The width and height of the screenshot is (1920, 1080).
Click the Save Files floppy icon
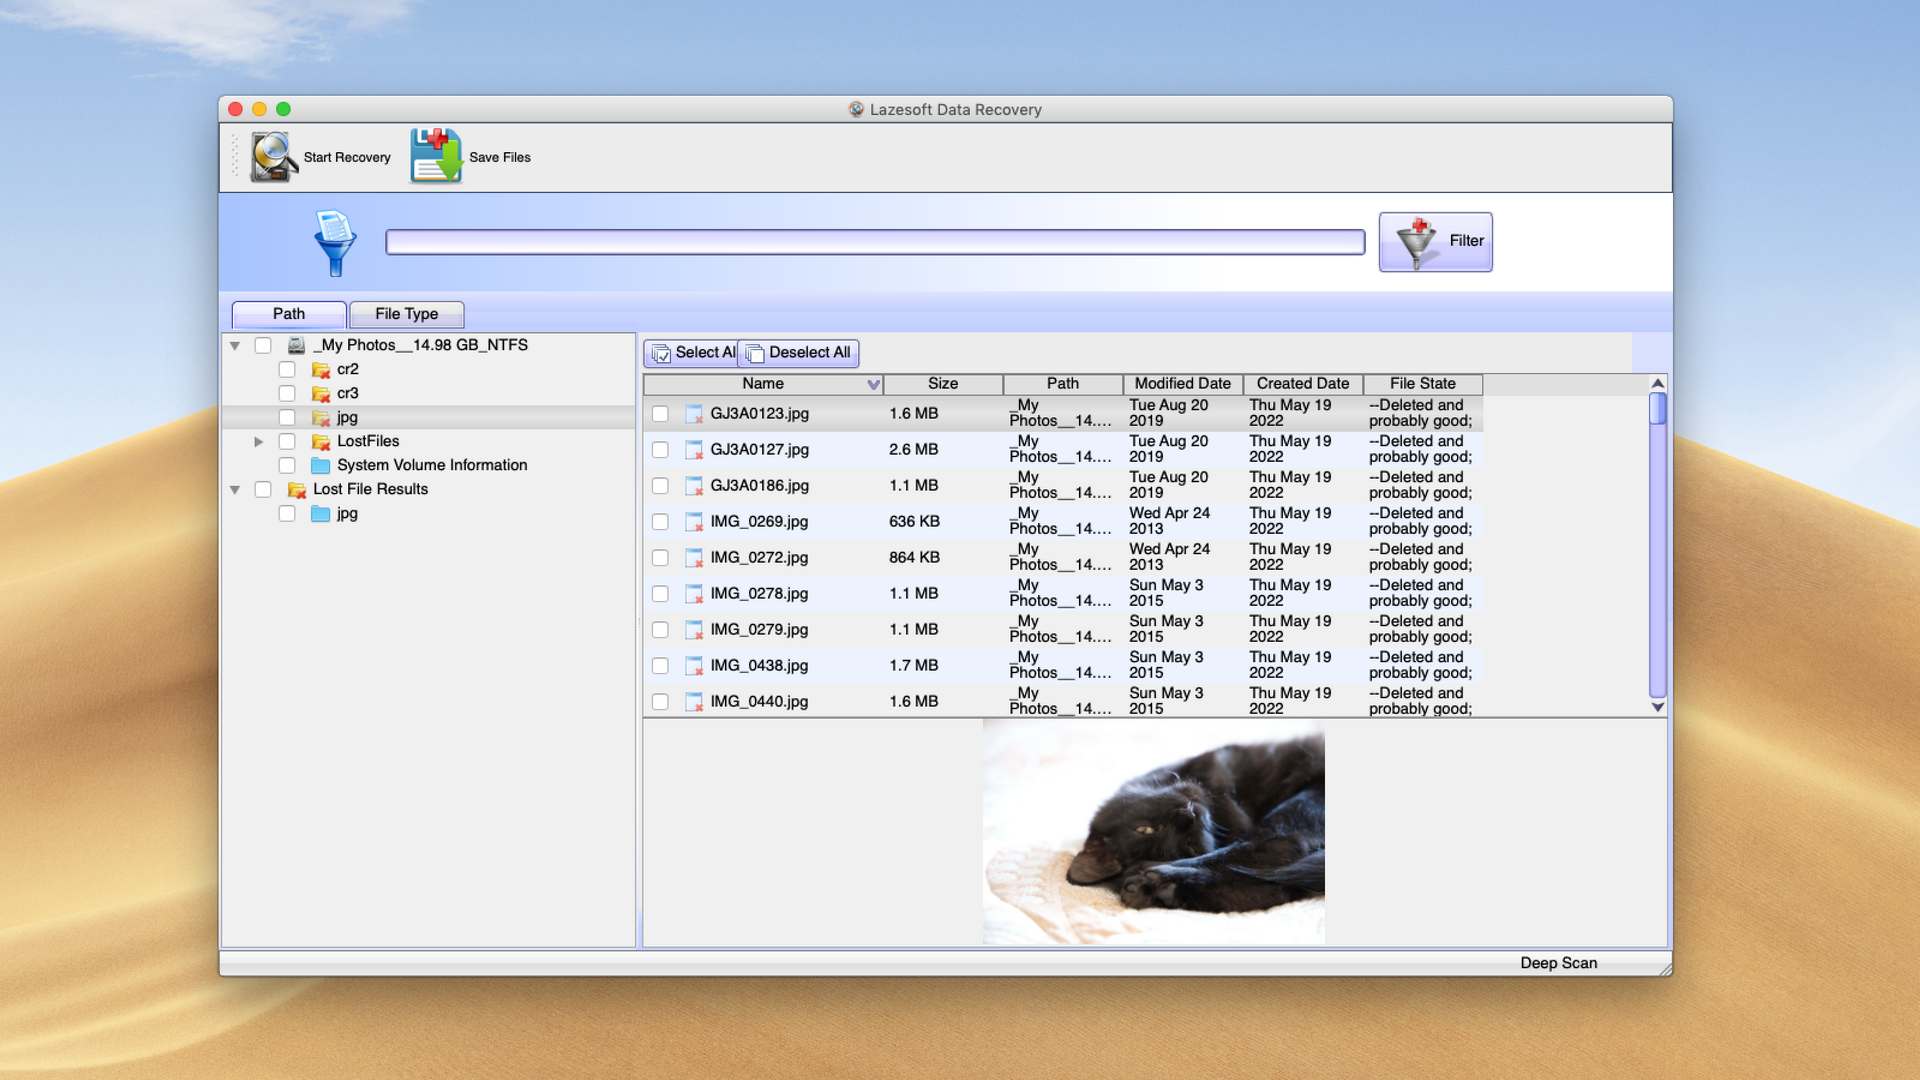pos(436,156)
